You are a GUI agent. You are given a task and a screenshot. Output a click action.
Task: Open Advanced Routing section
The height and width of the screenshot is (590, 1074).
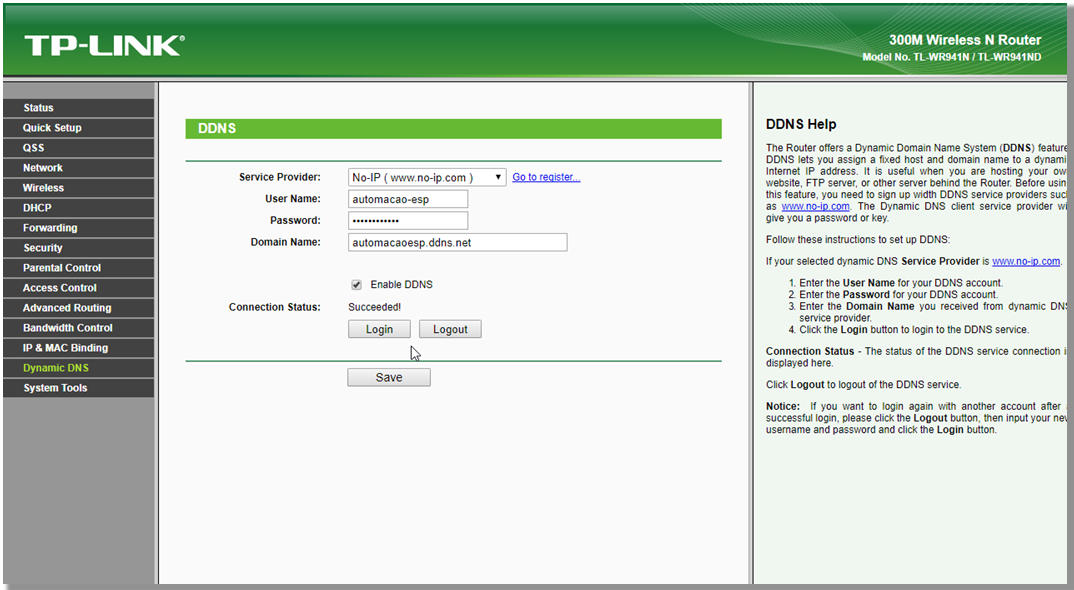point(78,308)
